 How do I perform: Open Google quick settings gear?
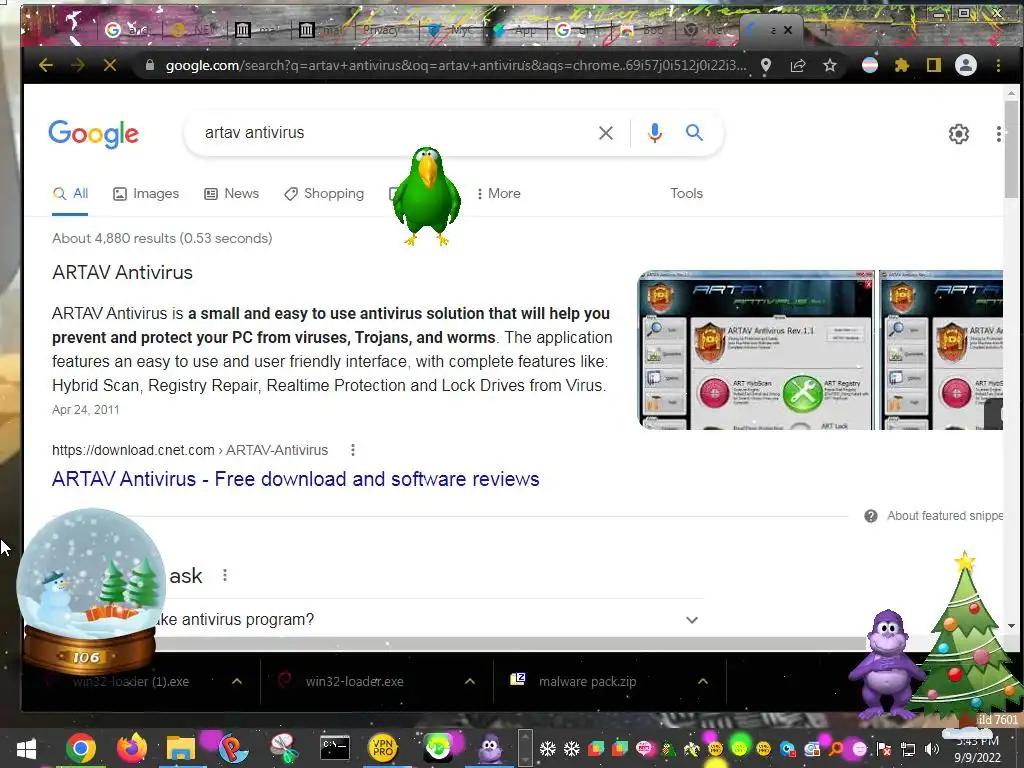(x=959, y=134)
